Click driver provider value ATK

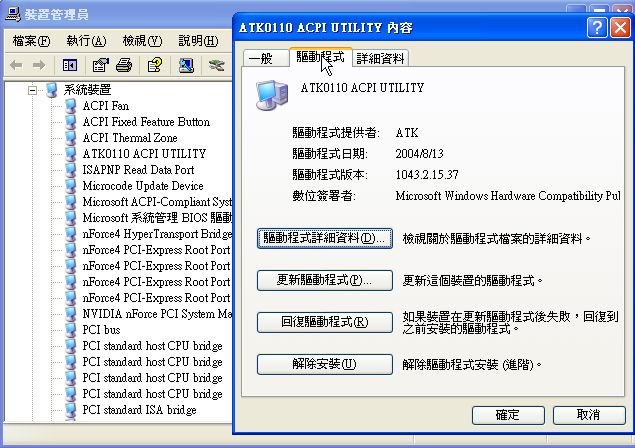coord(407,133)
